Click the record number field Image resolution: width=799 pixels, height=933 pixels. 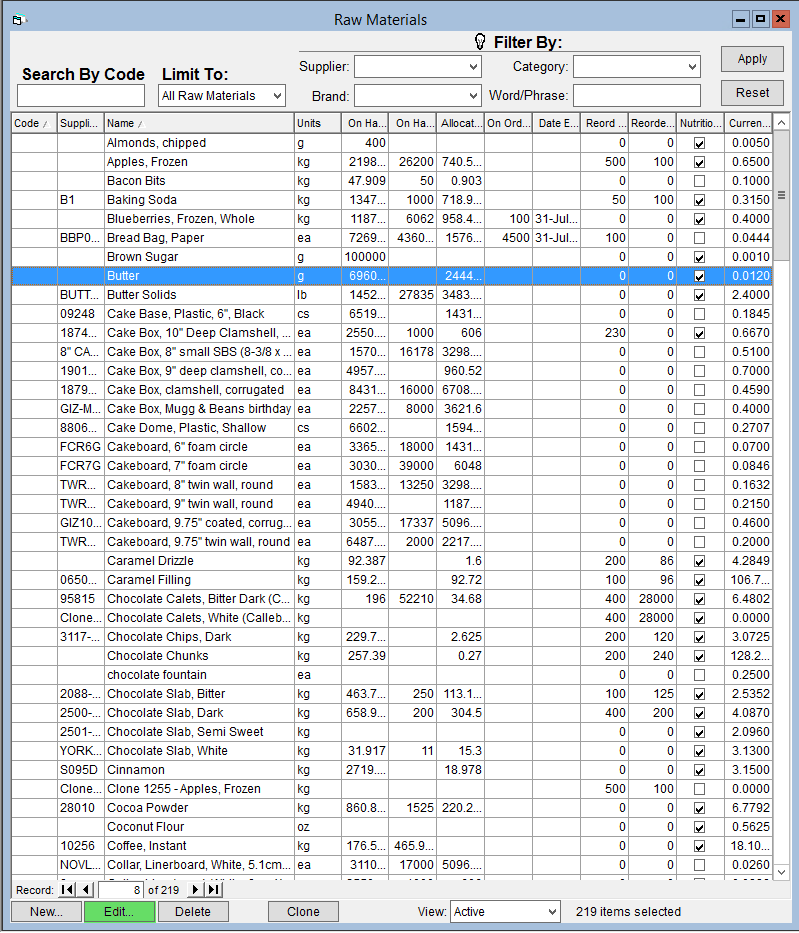(x=121, y=890)
